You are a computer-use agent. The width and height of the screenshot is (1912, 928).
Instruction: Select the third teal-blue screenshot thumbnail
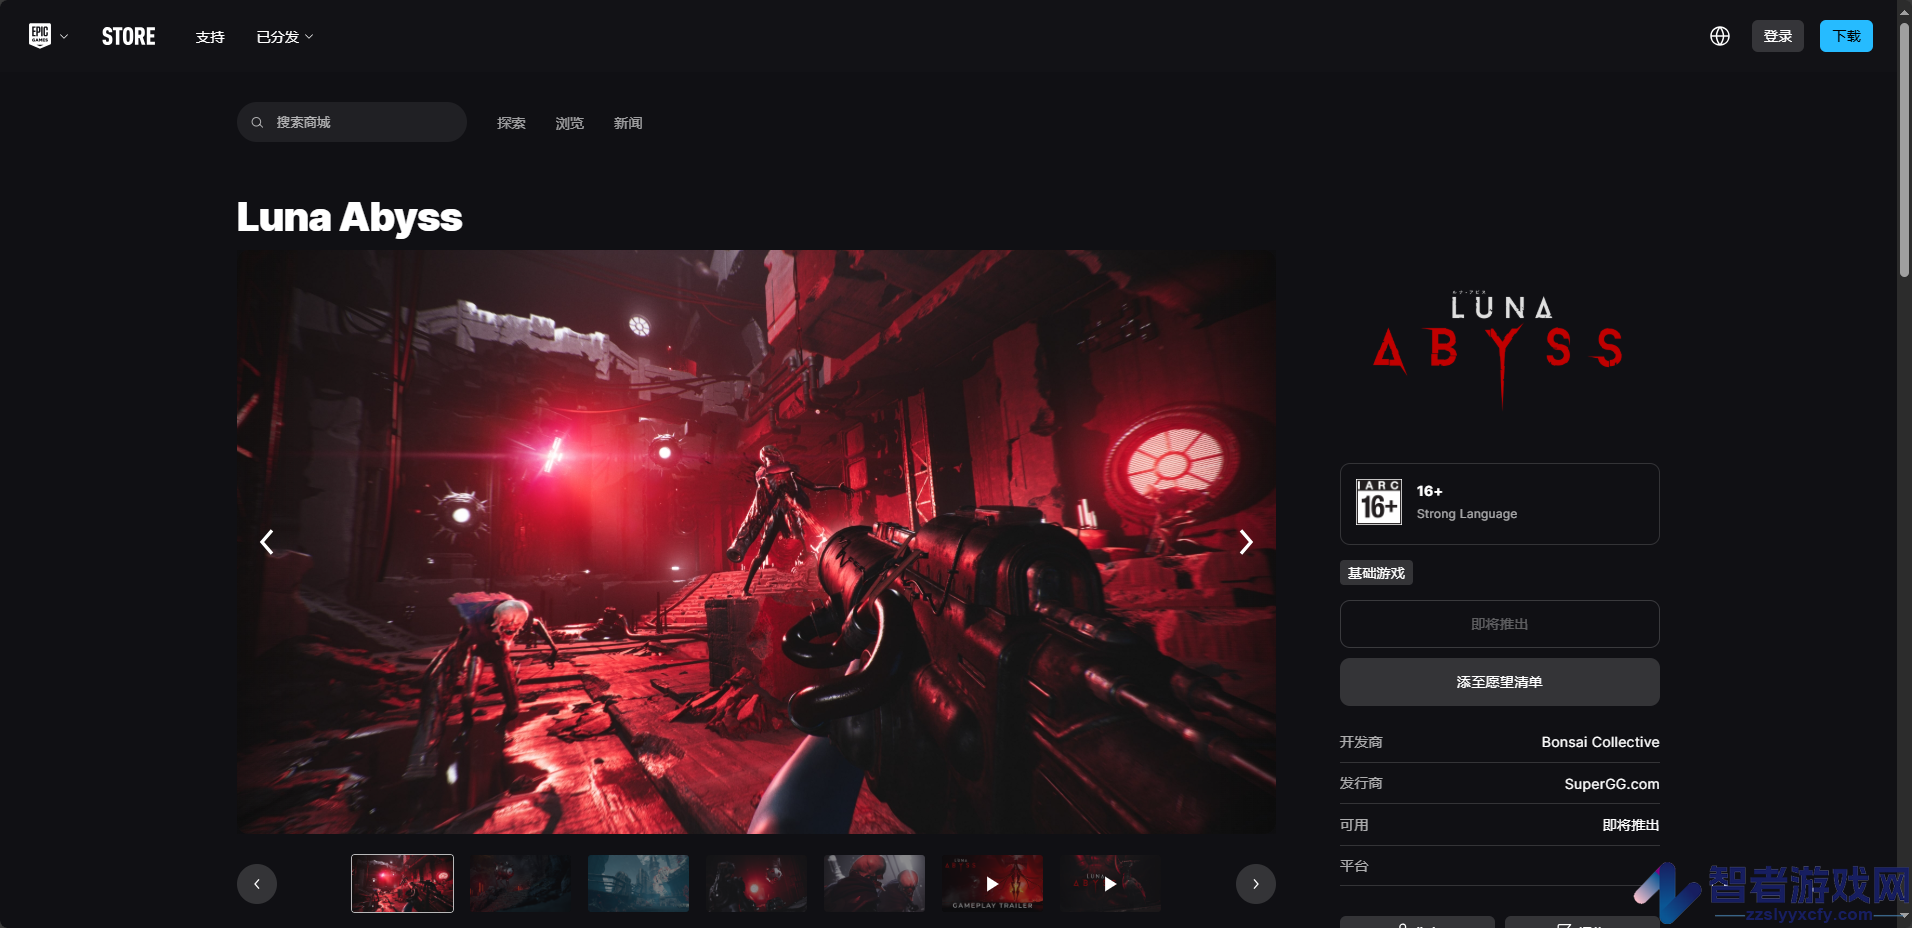(x=638, y=883)
